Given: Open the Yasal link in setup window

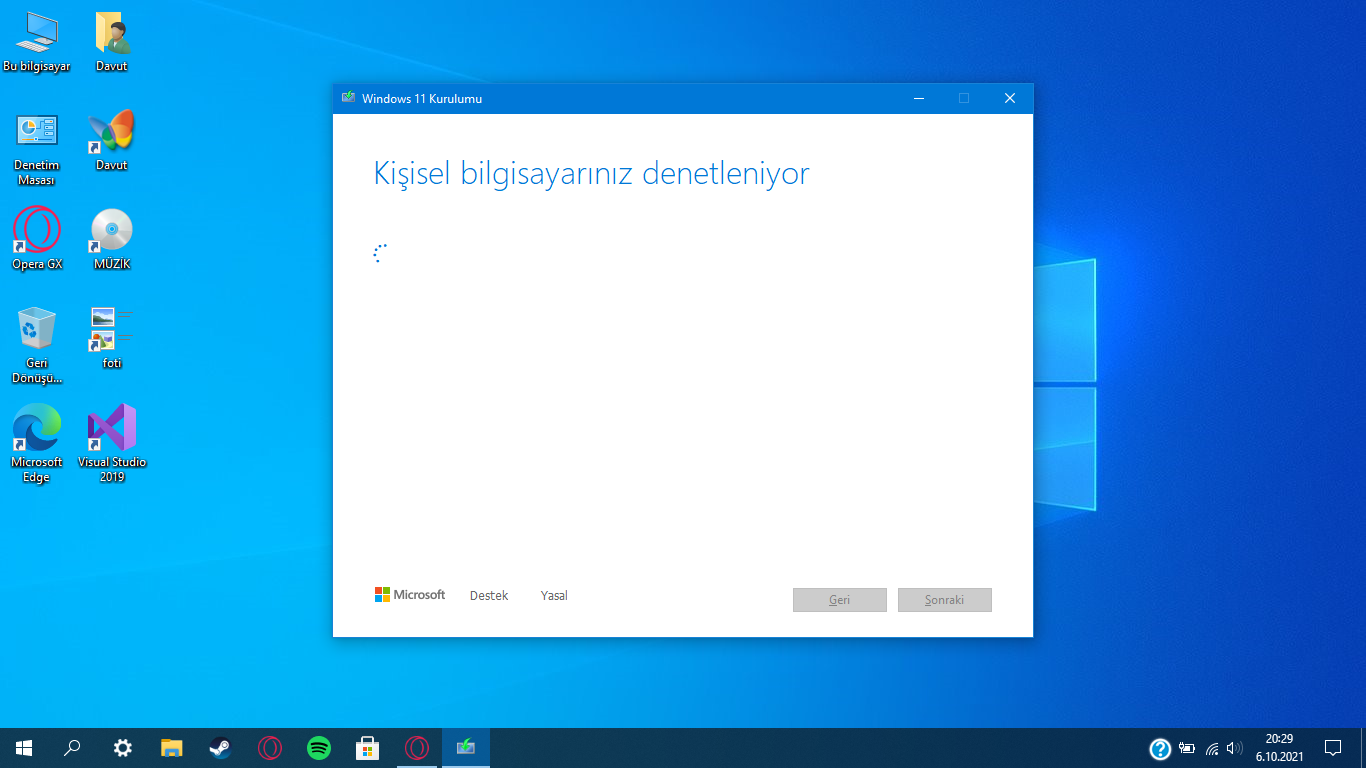Looking at the screenshot, I should coord(554,596).
